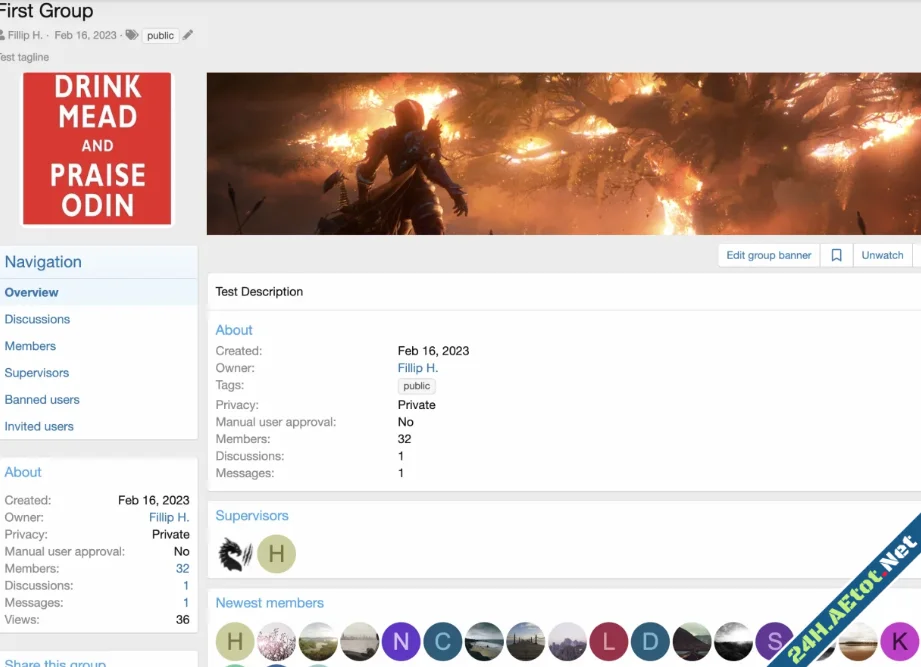Click the blue 'C' member avatar

(x=442, y=641)
